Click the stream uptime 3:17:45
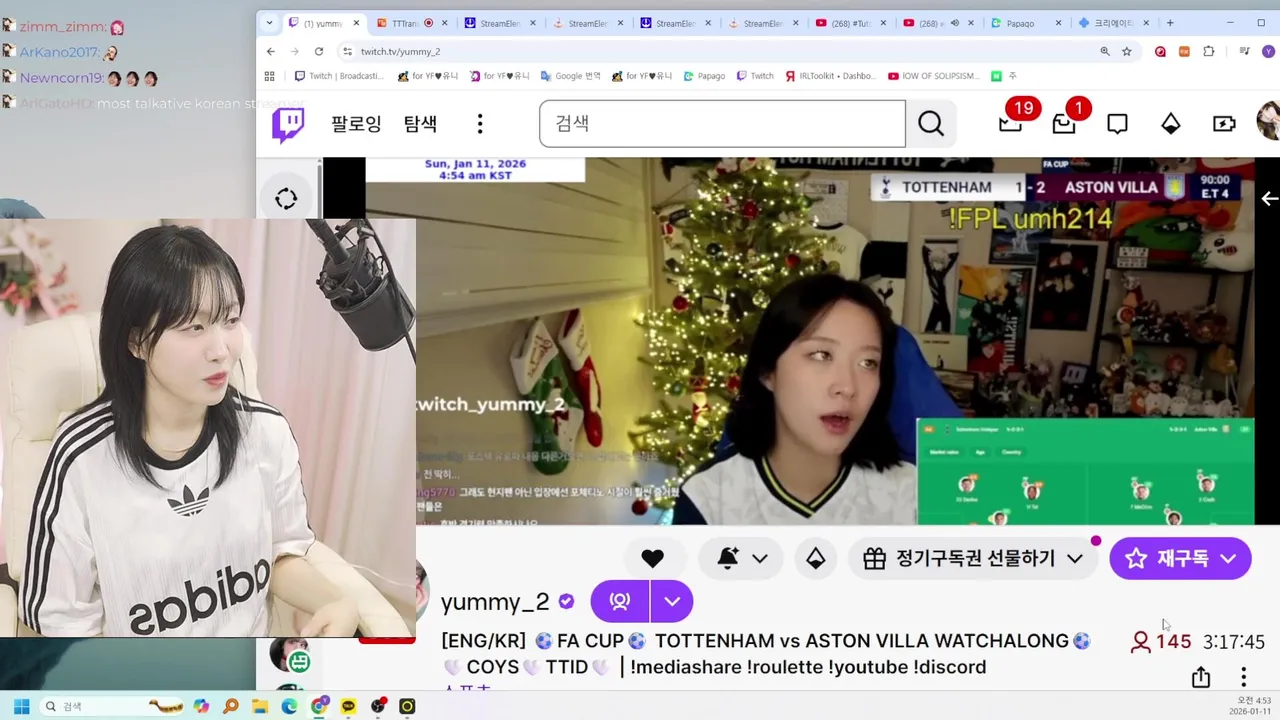This screenshot has height=720, width=1280. tap(1234, 642)
